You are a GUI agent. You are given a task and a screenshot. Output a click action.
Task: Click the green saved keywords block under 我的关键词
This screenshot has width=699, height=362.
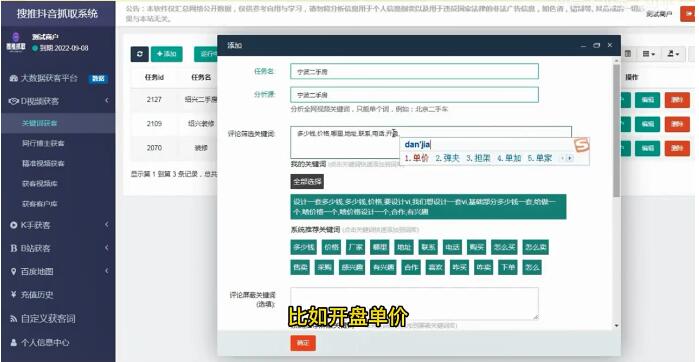tap(428, 207)
